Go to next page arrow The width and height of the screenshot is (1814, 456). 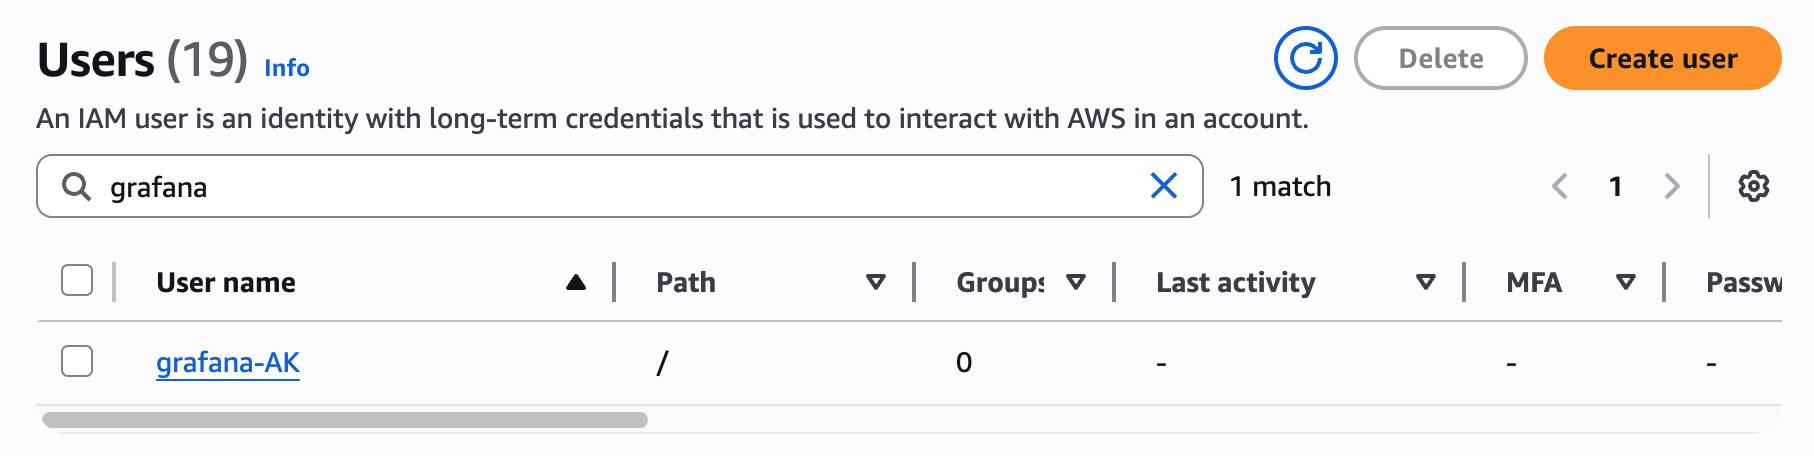[1671, 186]
